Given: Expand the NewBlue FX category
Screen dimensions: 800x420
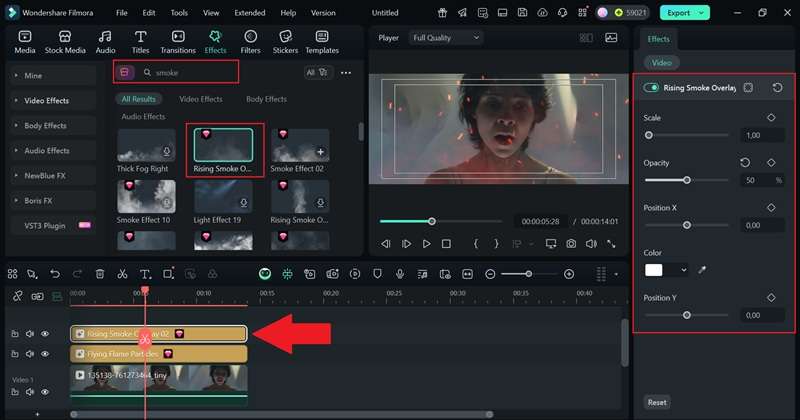Looking at the screenshot, I should (53, 176).
